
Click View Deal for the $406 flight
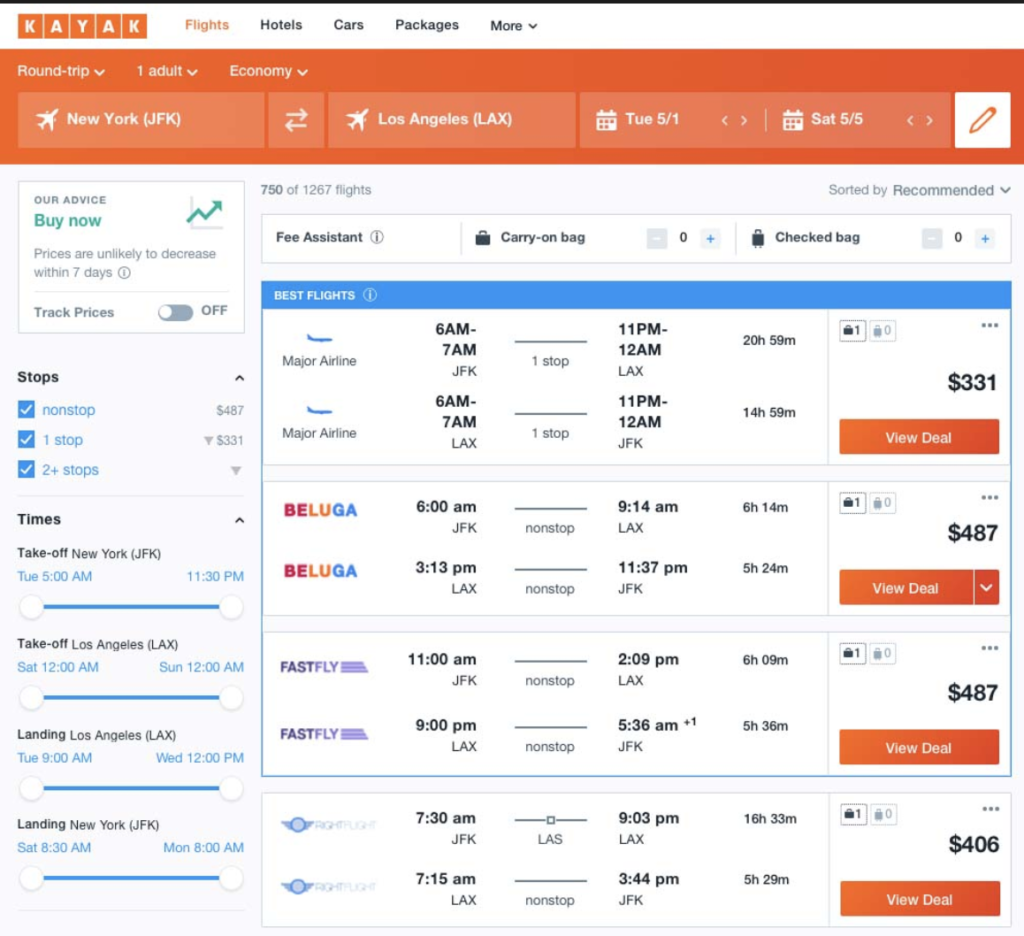[919, 899]
